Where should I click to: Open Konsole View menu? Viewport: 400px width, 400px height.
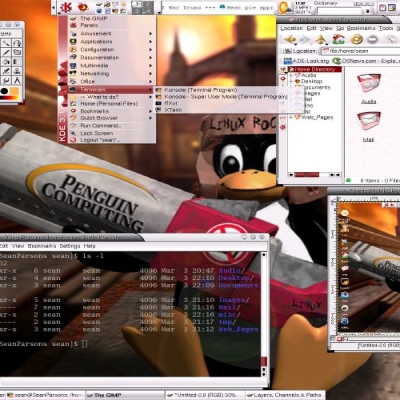coord(18,246)
